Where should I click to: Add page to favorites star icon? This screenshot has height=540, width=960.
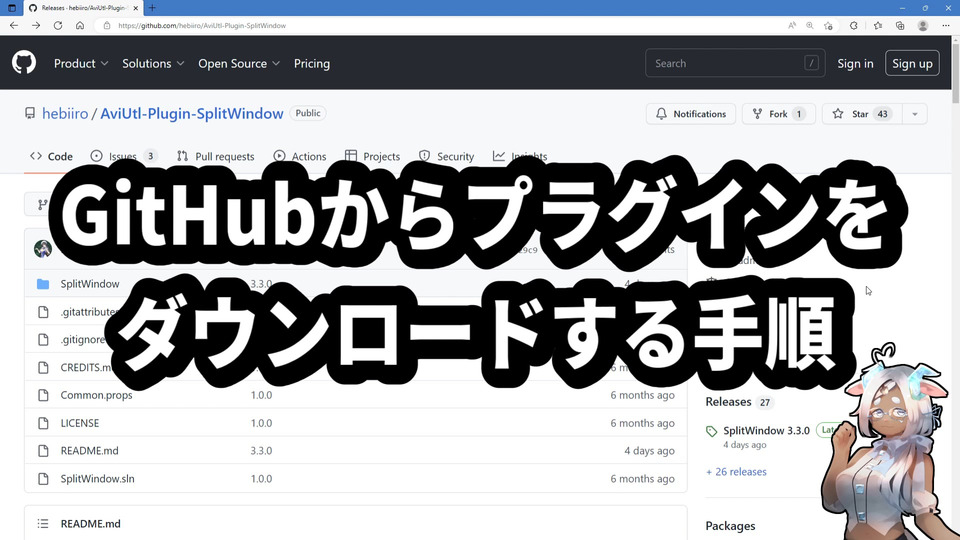click(x=828, y=26)
